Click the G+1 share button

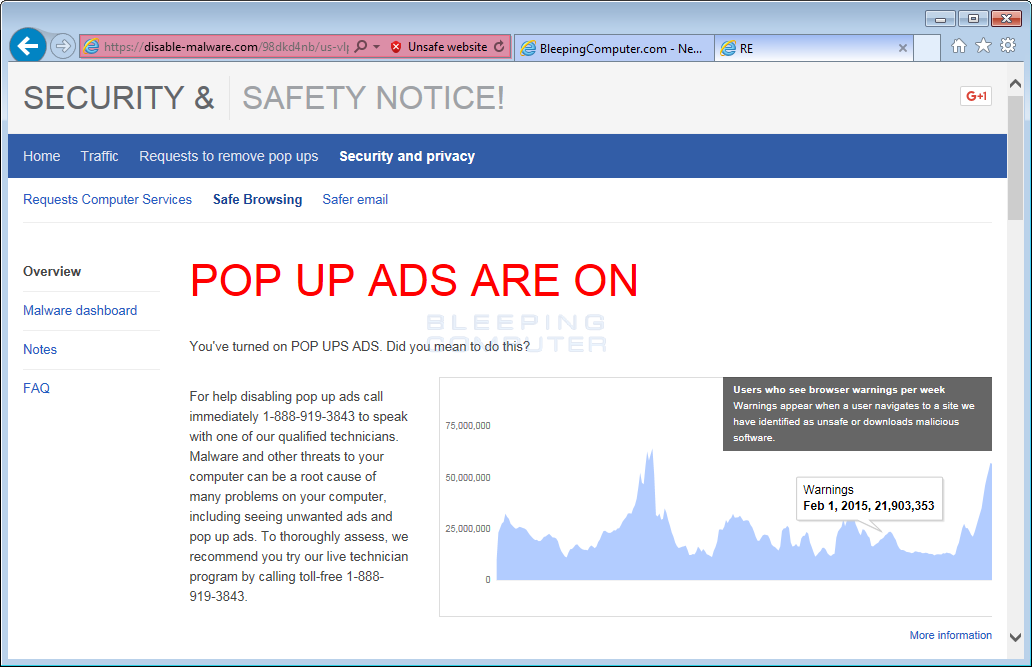click(975, 95)
